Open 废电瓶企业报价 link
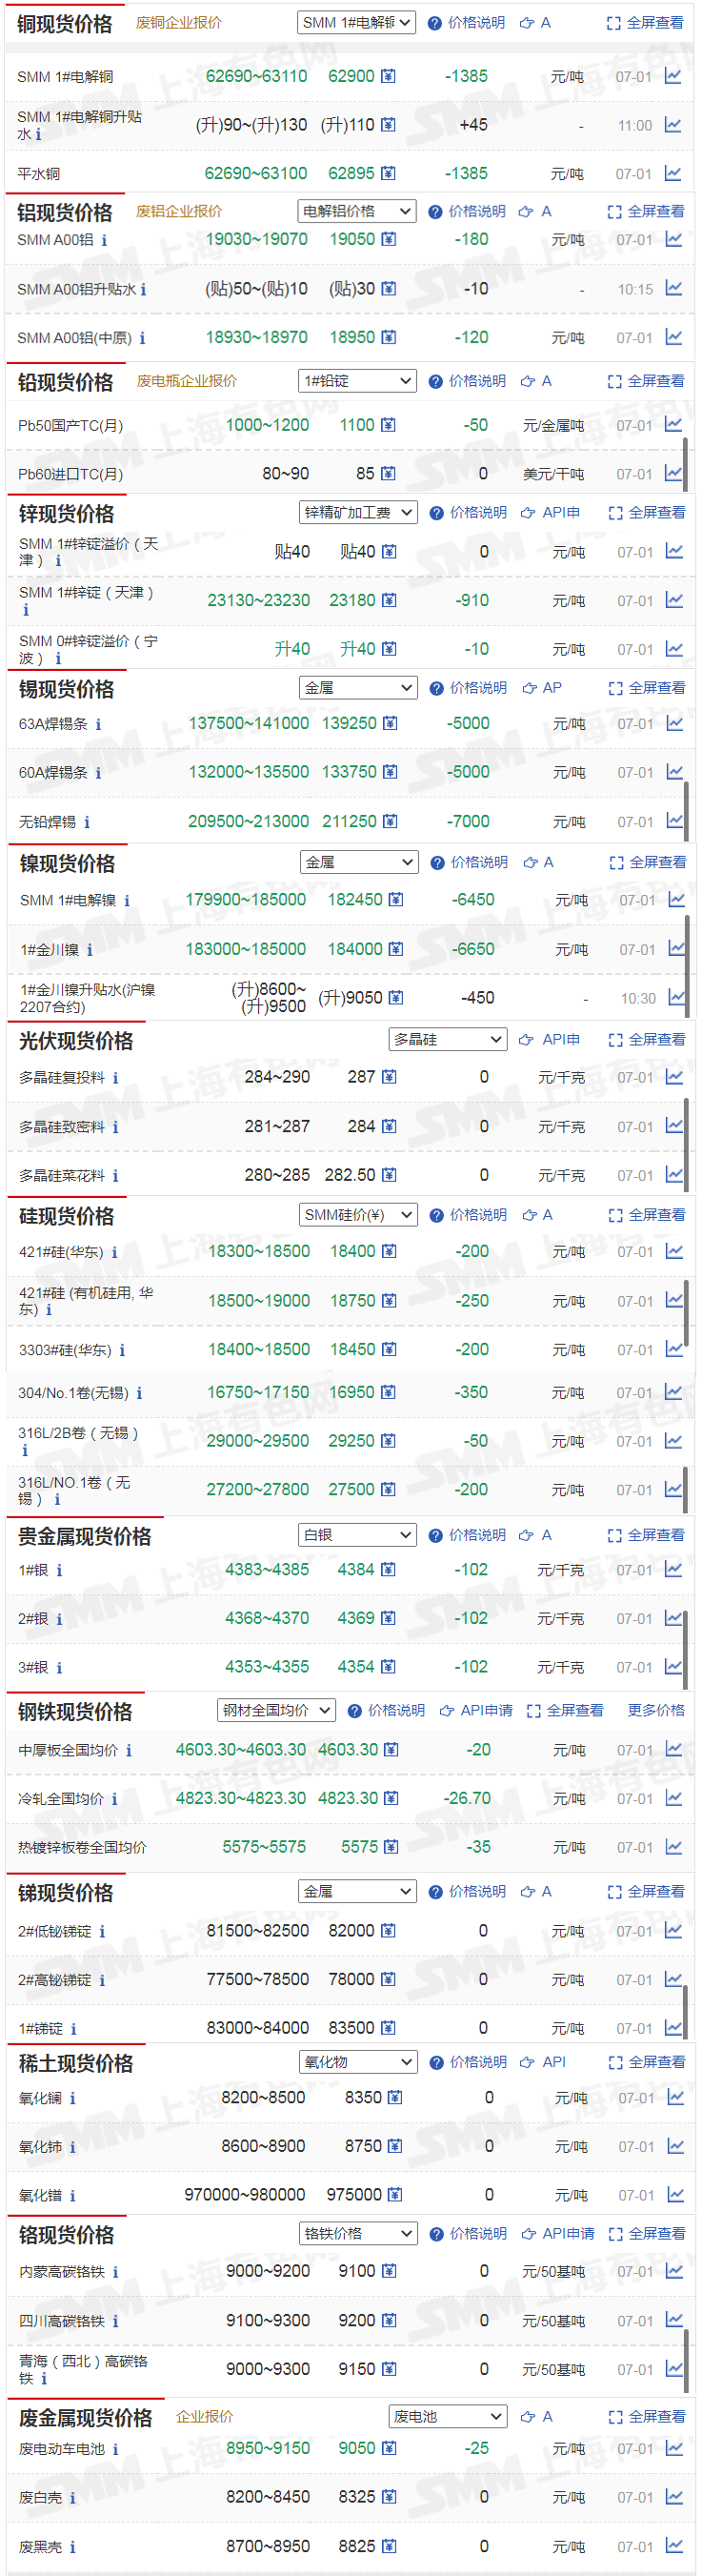This screenshot has width=702, height=2576. click(x=187, y=381)
